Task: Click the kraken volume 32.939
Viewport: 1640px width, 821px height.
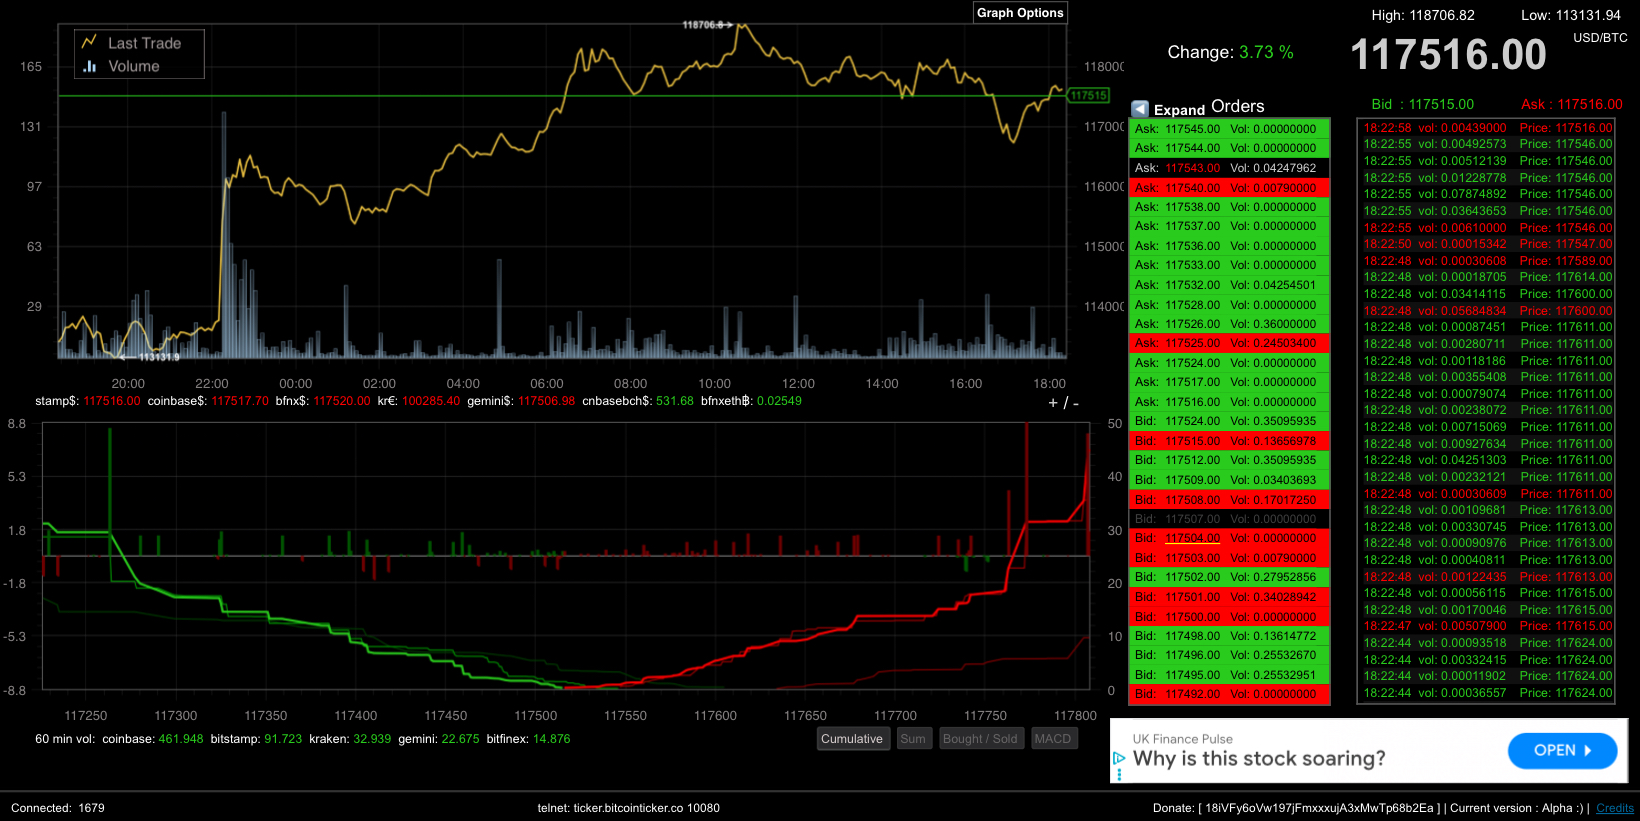Action: click(372, 739)
